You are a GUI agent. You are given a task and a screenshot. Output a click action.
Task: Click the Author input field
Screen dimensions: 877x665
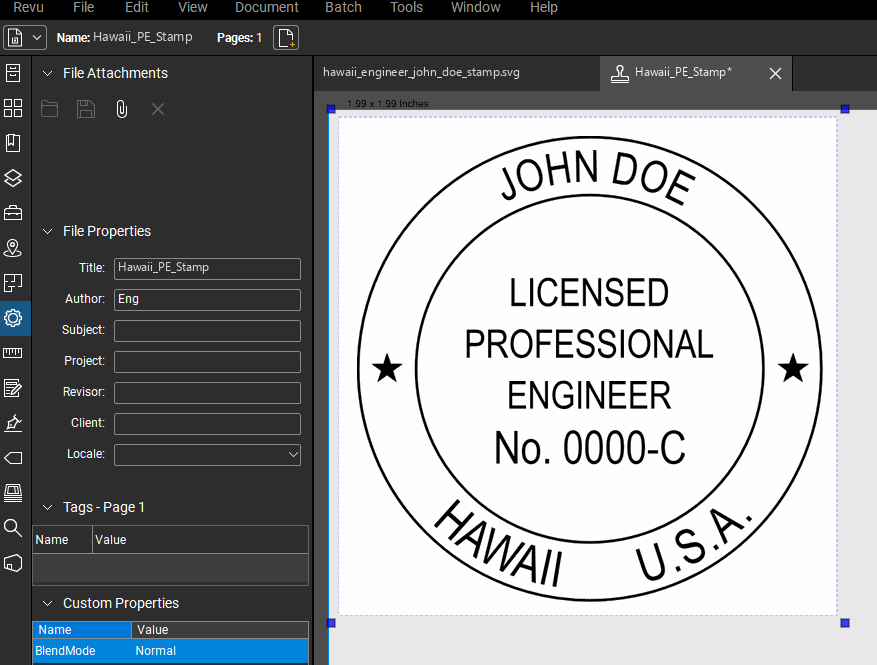click(x=208, y=300)
